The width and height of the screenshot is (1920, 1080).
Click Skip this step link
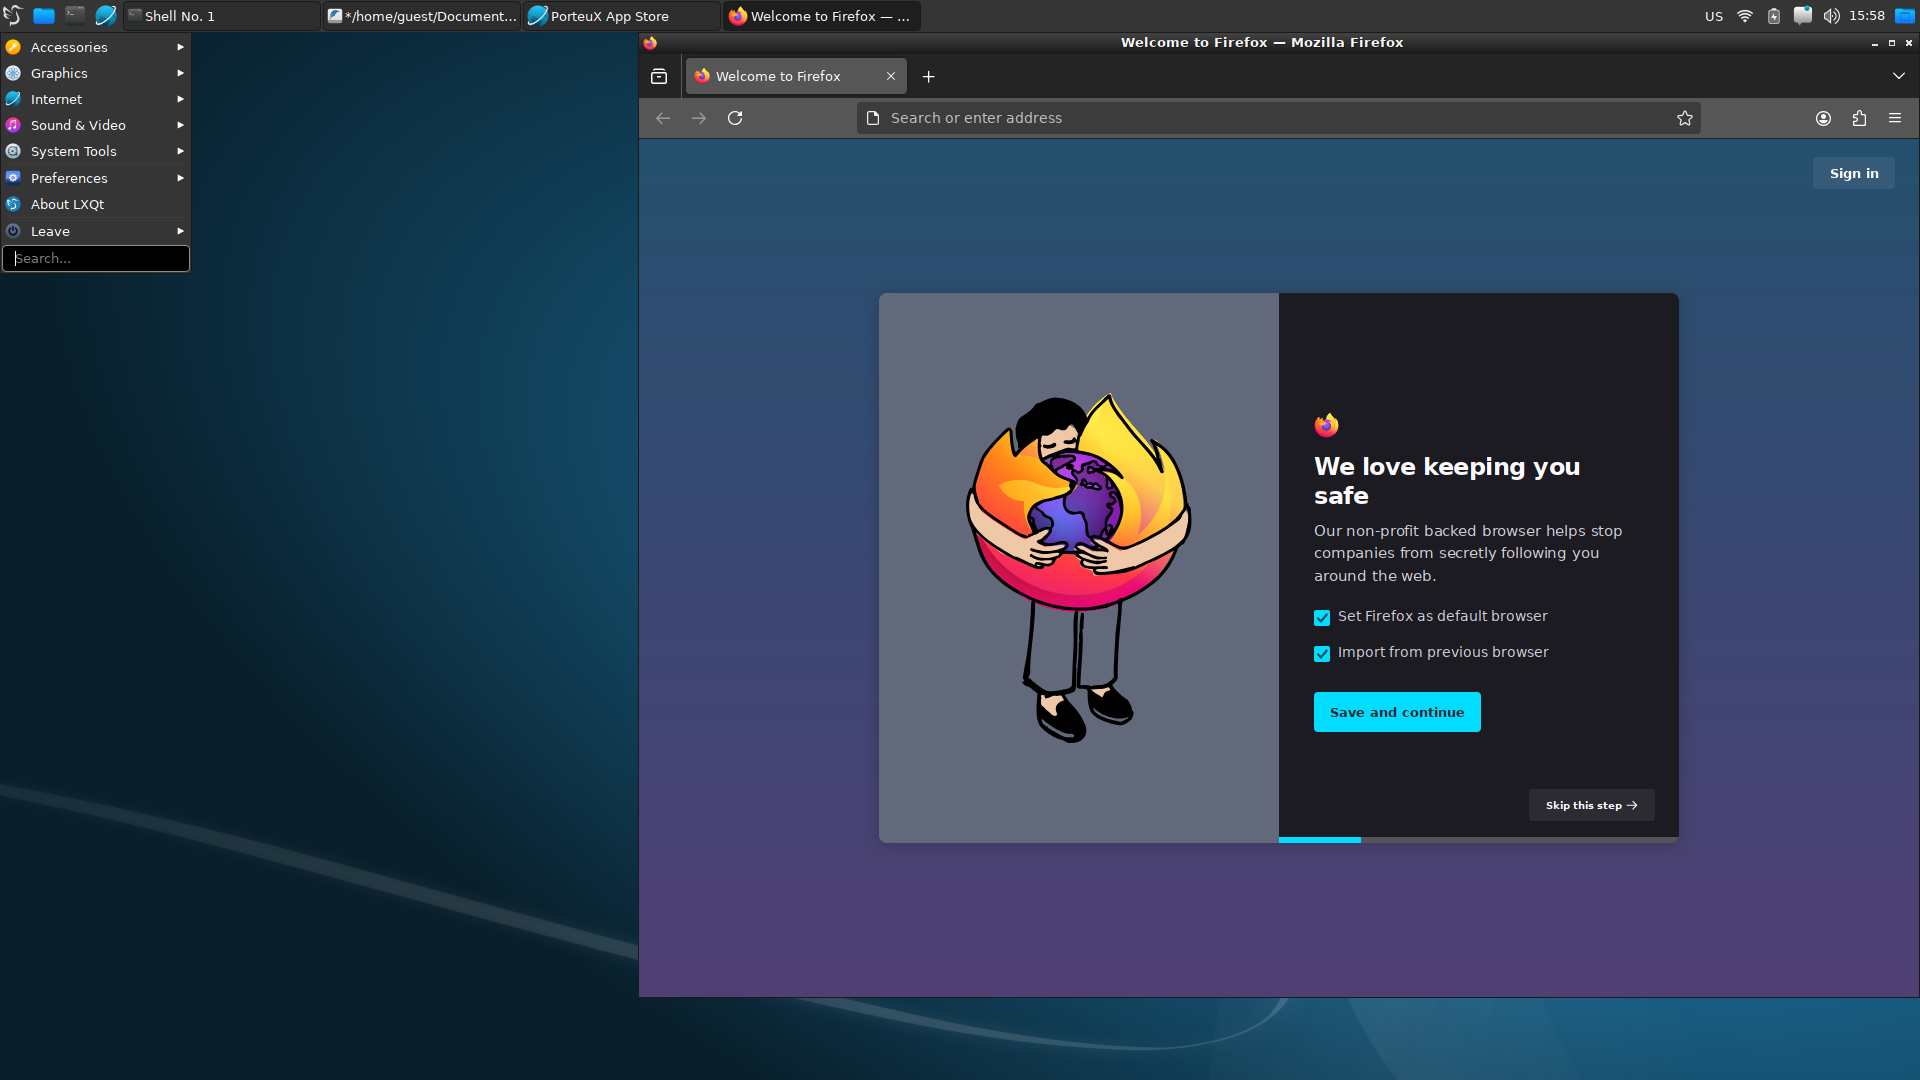(x=1592, y=805)
